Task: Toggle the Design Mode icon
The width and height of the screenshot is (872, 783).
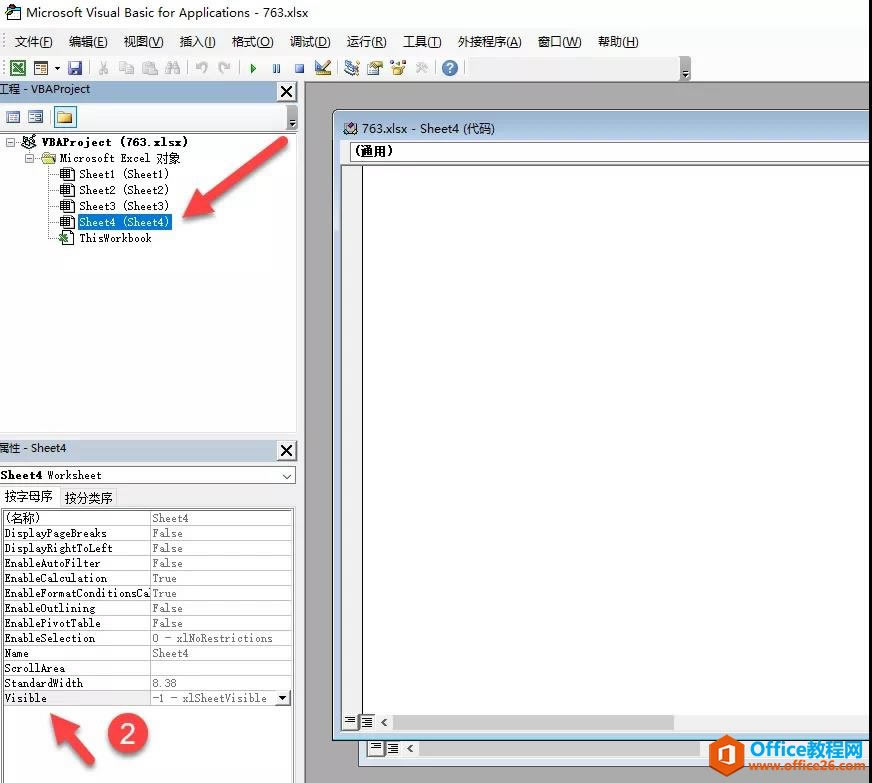Action: (323, 68)
